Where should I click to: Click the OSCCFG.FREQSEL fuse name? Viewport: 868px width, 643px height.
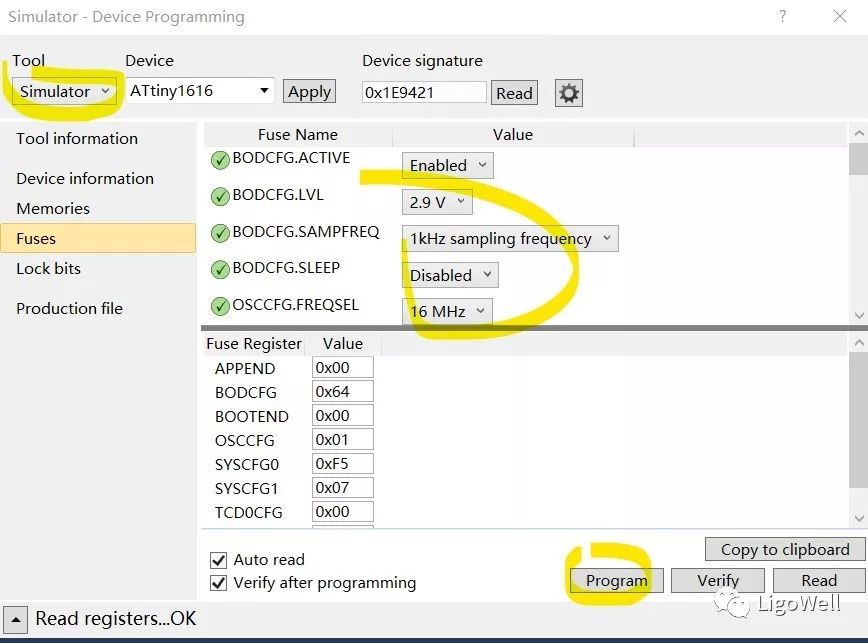pos(296,305)
